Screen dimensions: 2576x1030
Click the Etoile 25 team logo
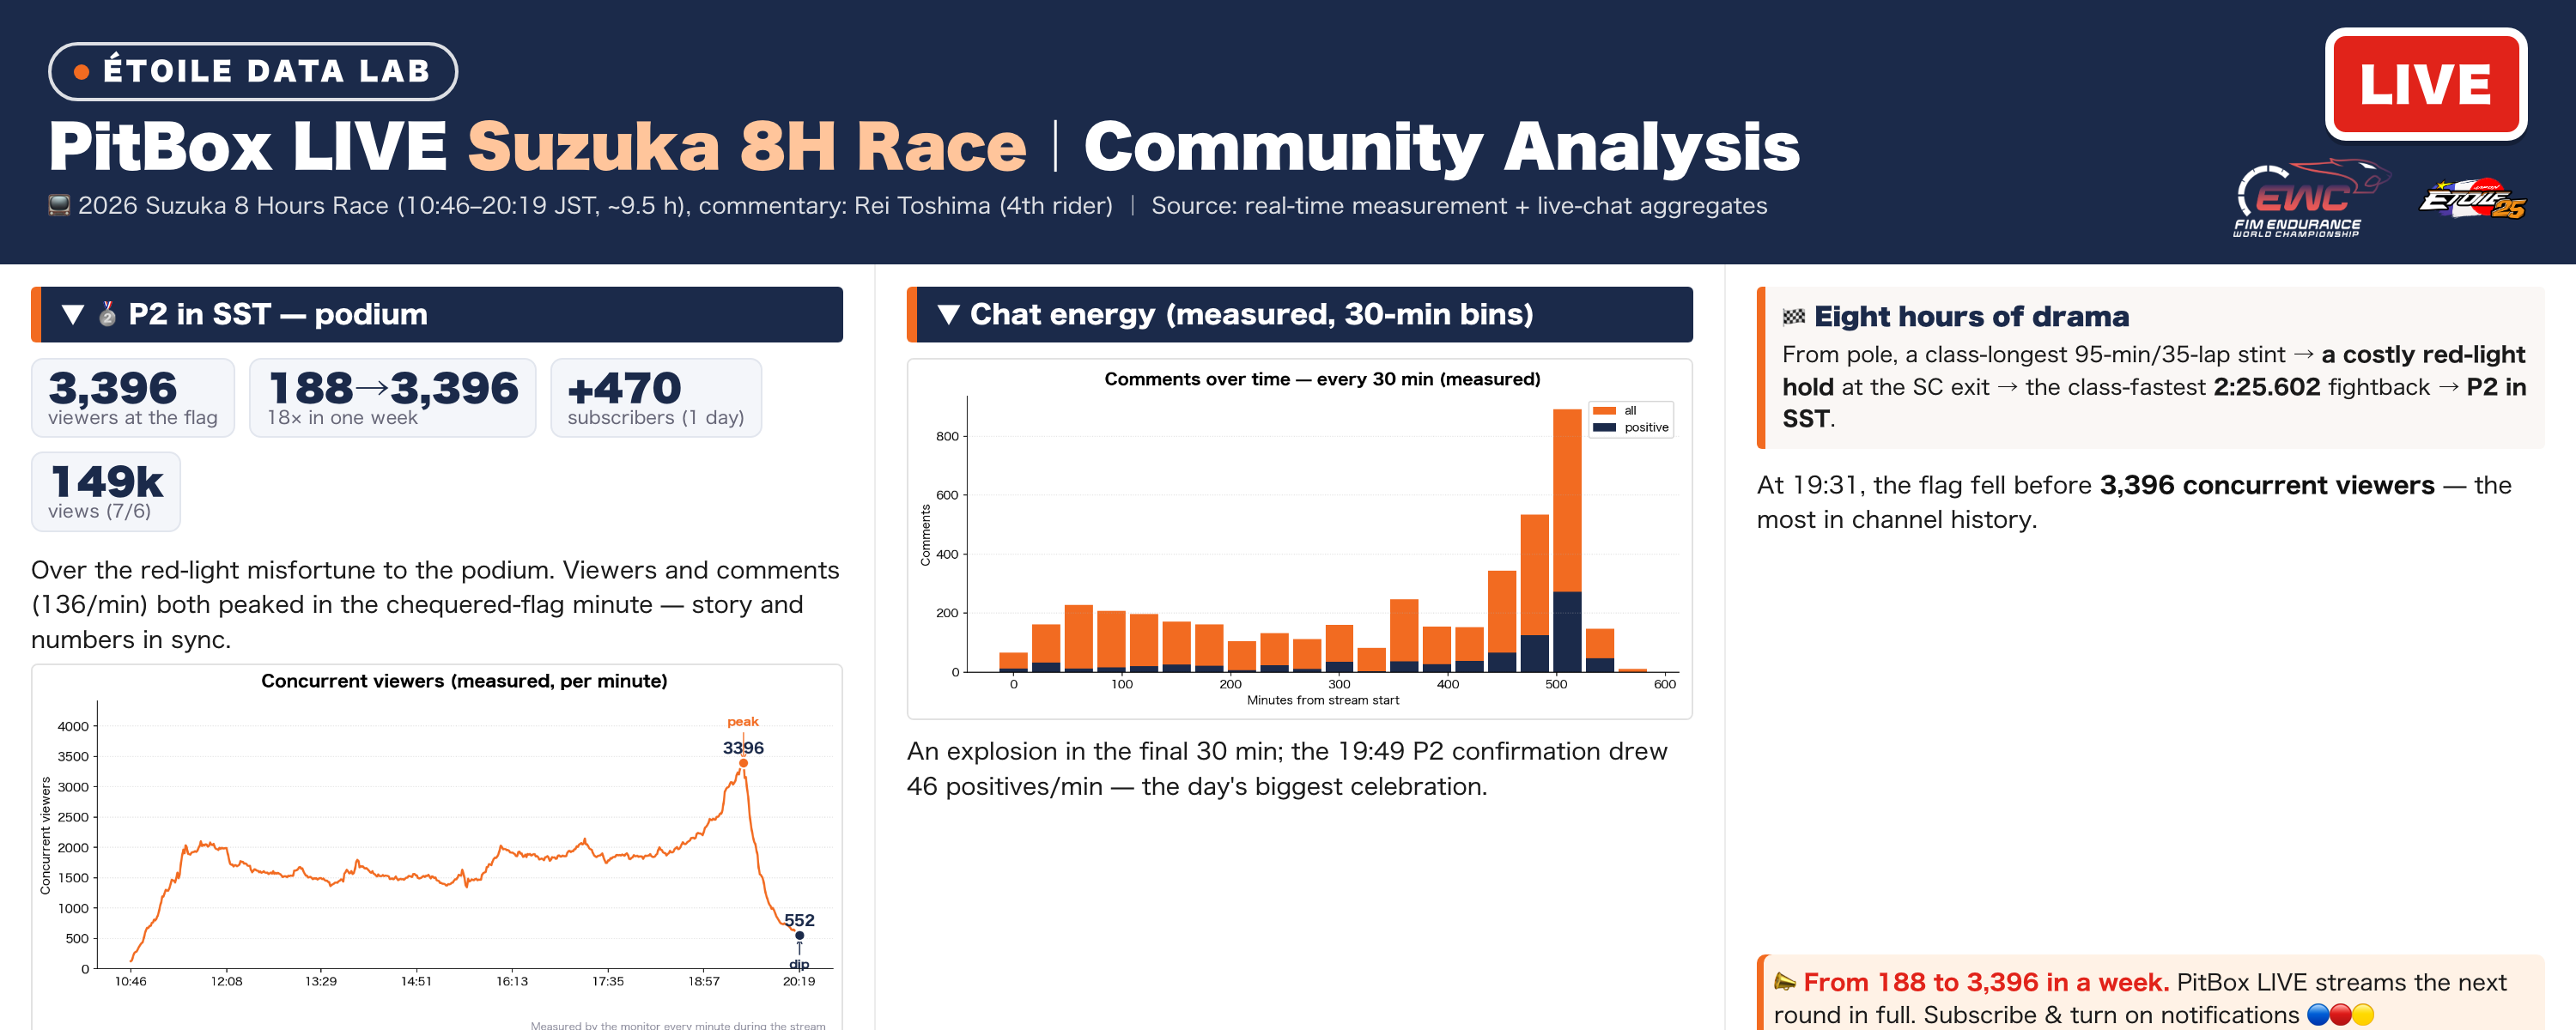[2473, 199]
